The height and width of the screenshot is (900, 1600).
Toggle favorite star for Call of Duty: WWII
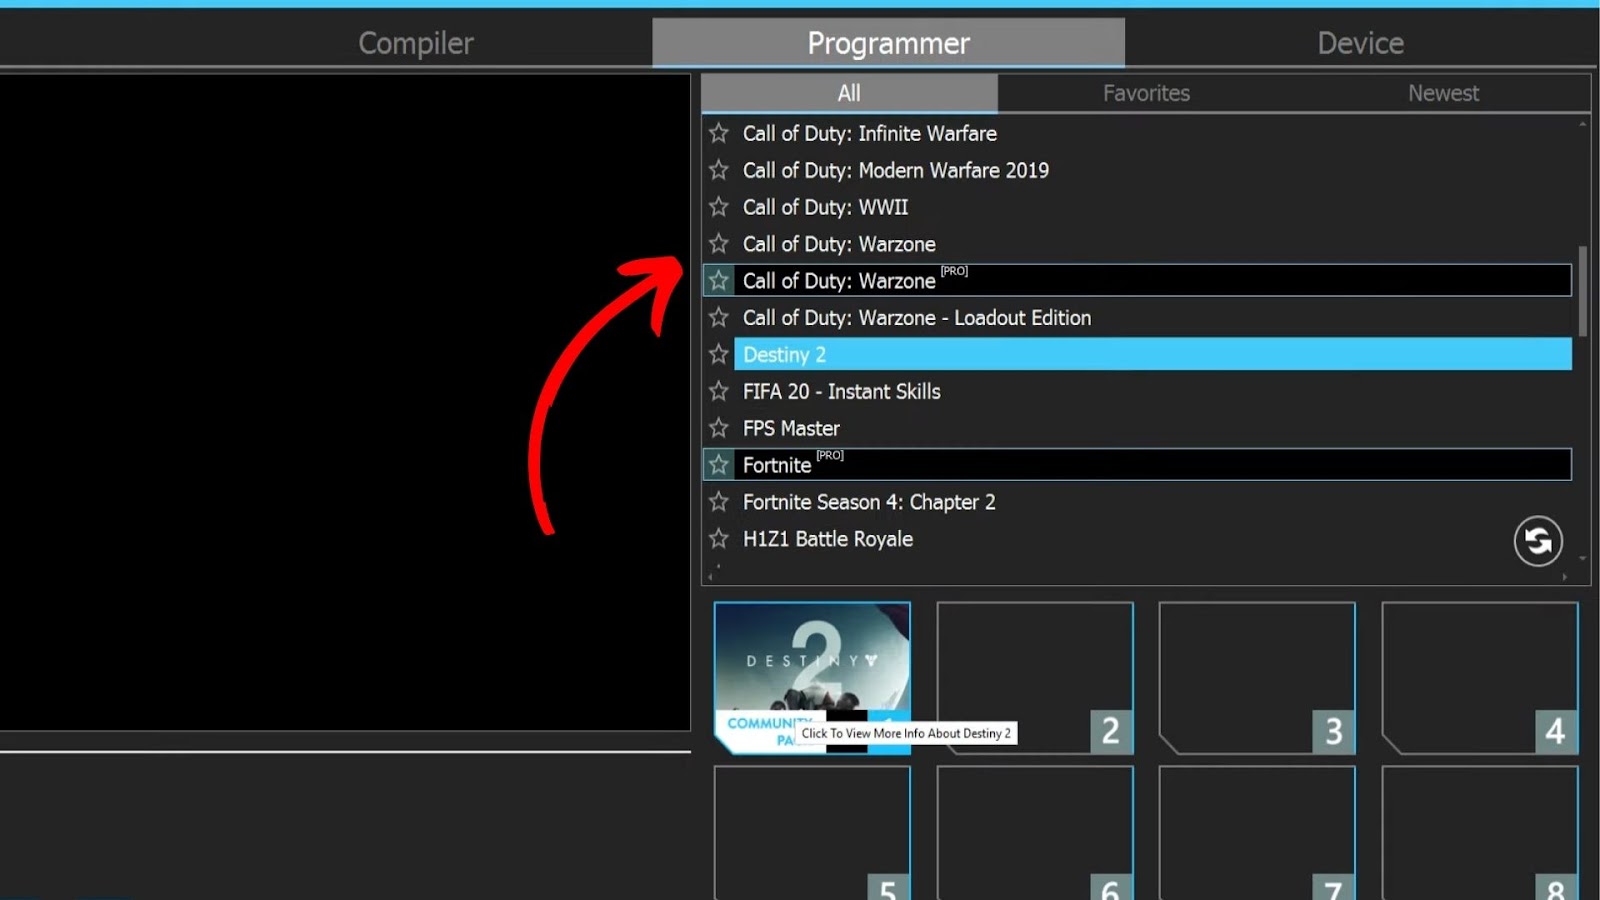point(719,207)
